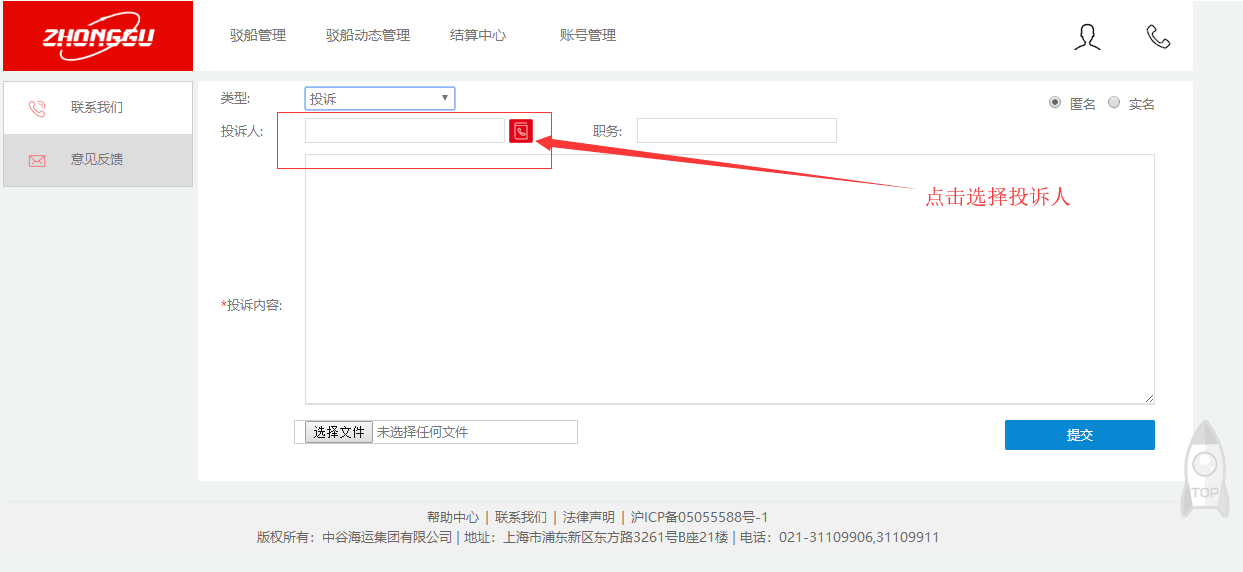Open 驳船管理 menu
The height and width of the screenshot is (572, 1243).
point(258,35)
